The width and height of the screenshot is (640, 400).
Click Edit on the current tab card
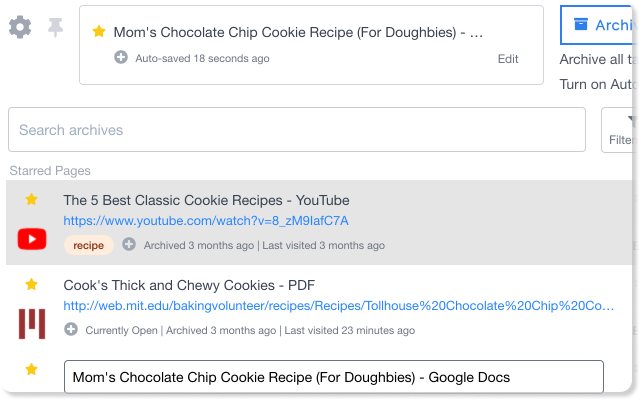[x=508, y=59]
